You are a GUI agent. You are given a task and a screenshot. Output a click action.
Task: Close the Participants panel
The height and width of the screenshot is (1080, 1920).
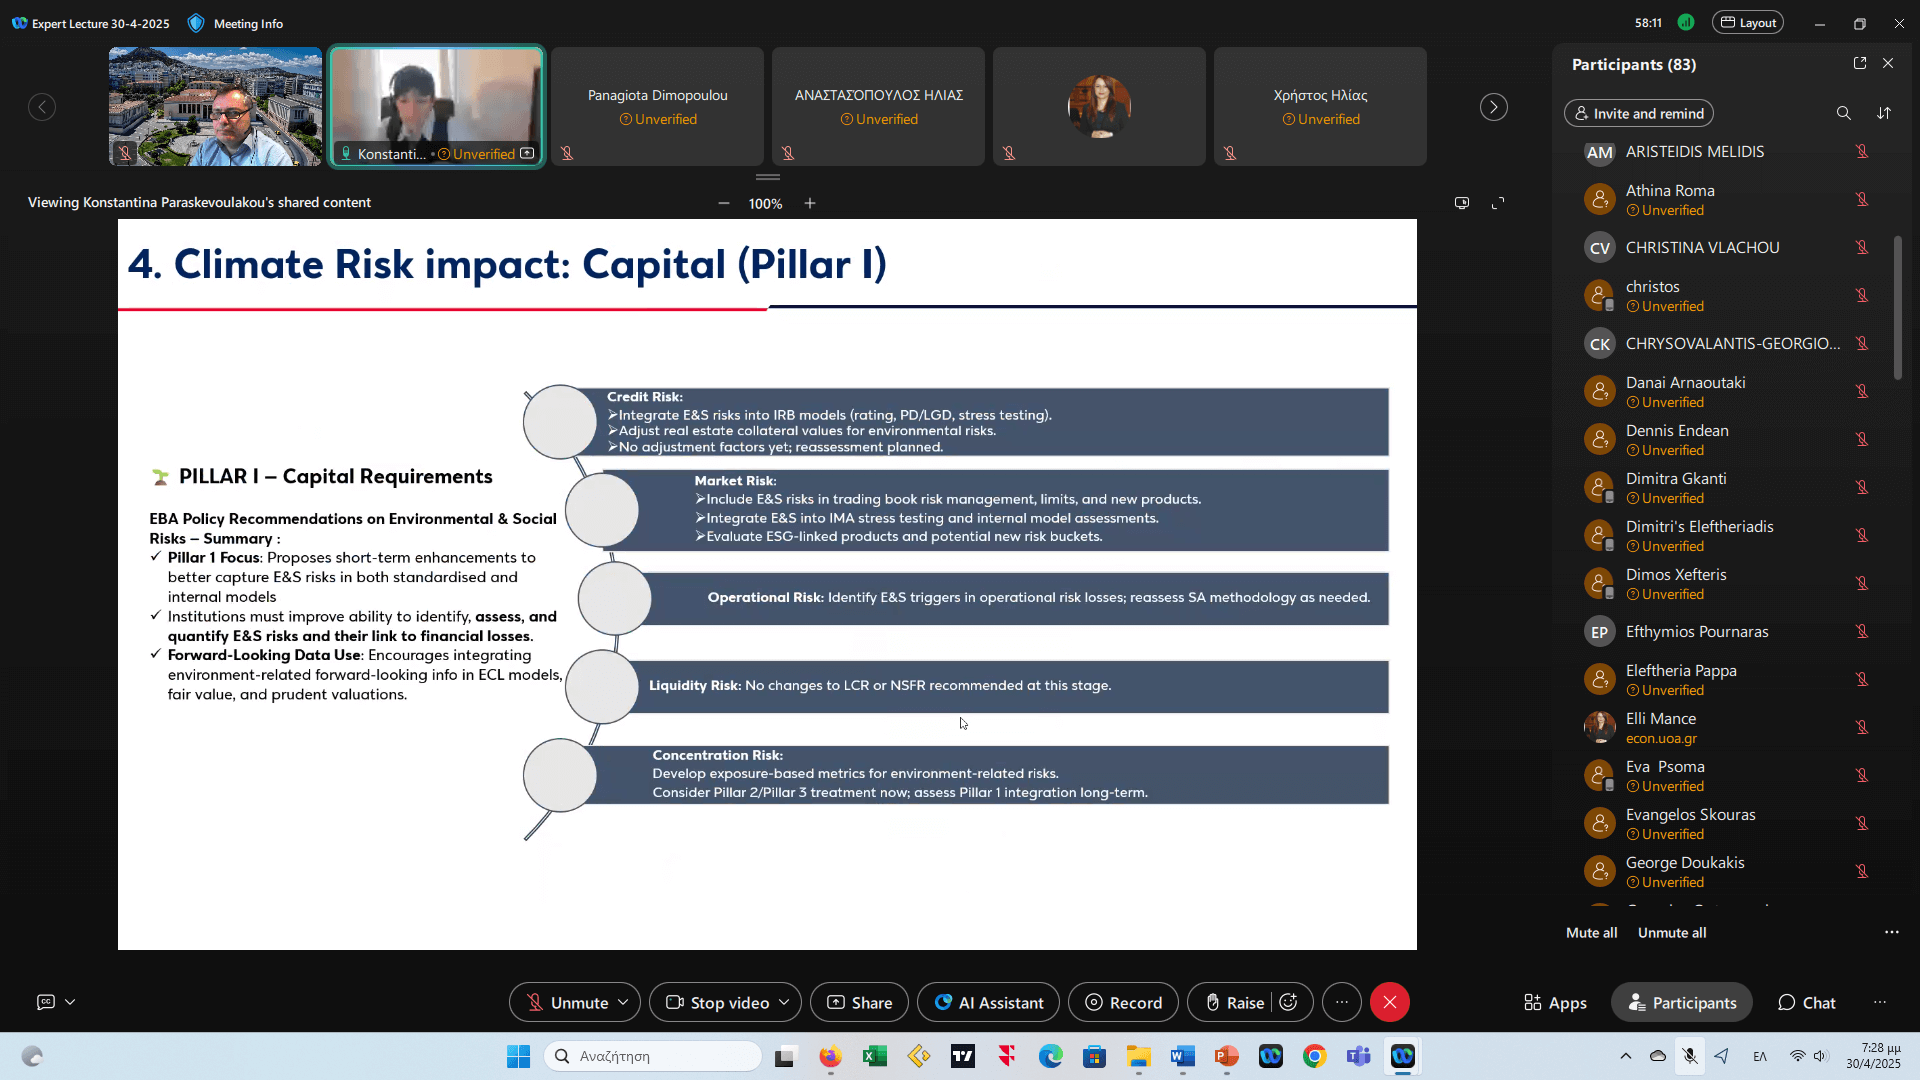pos(1888,63)
